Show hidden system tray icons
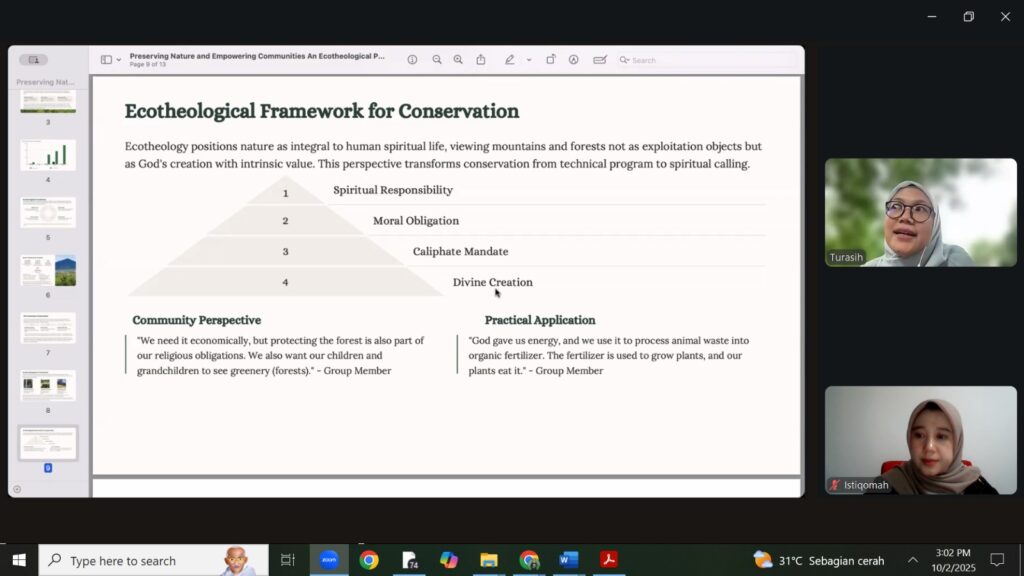The height and width of the screenshot is (576, 1024). (x=912, y=560)
